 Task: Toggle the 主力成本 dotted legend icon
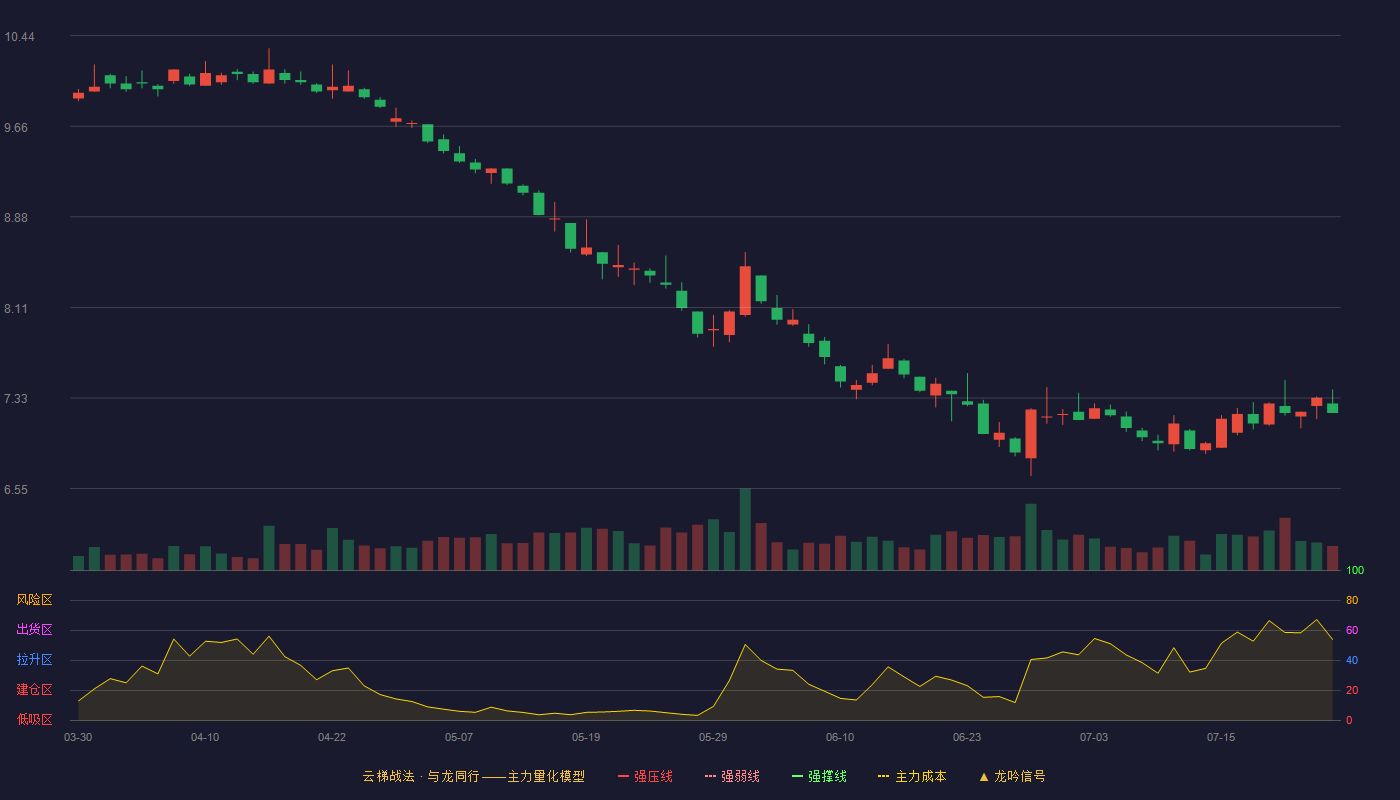884,776
